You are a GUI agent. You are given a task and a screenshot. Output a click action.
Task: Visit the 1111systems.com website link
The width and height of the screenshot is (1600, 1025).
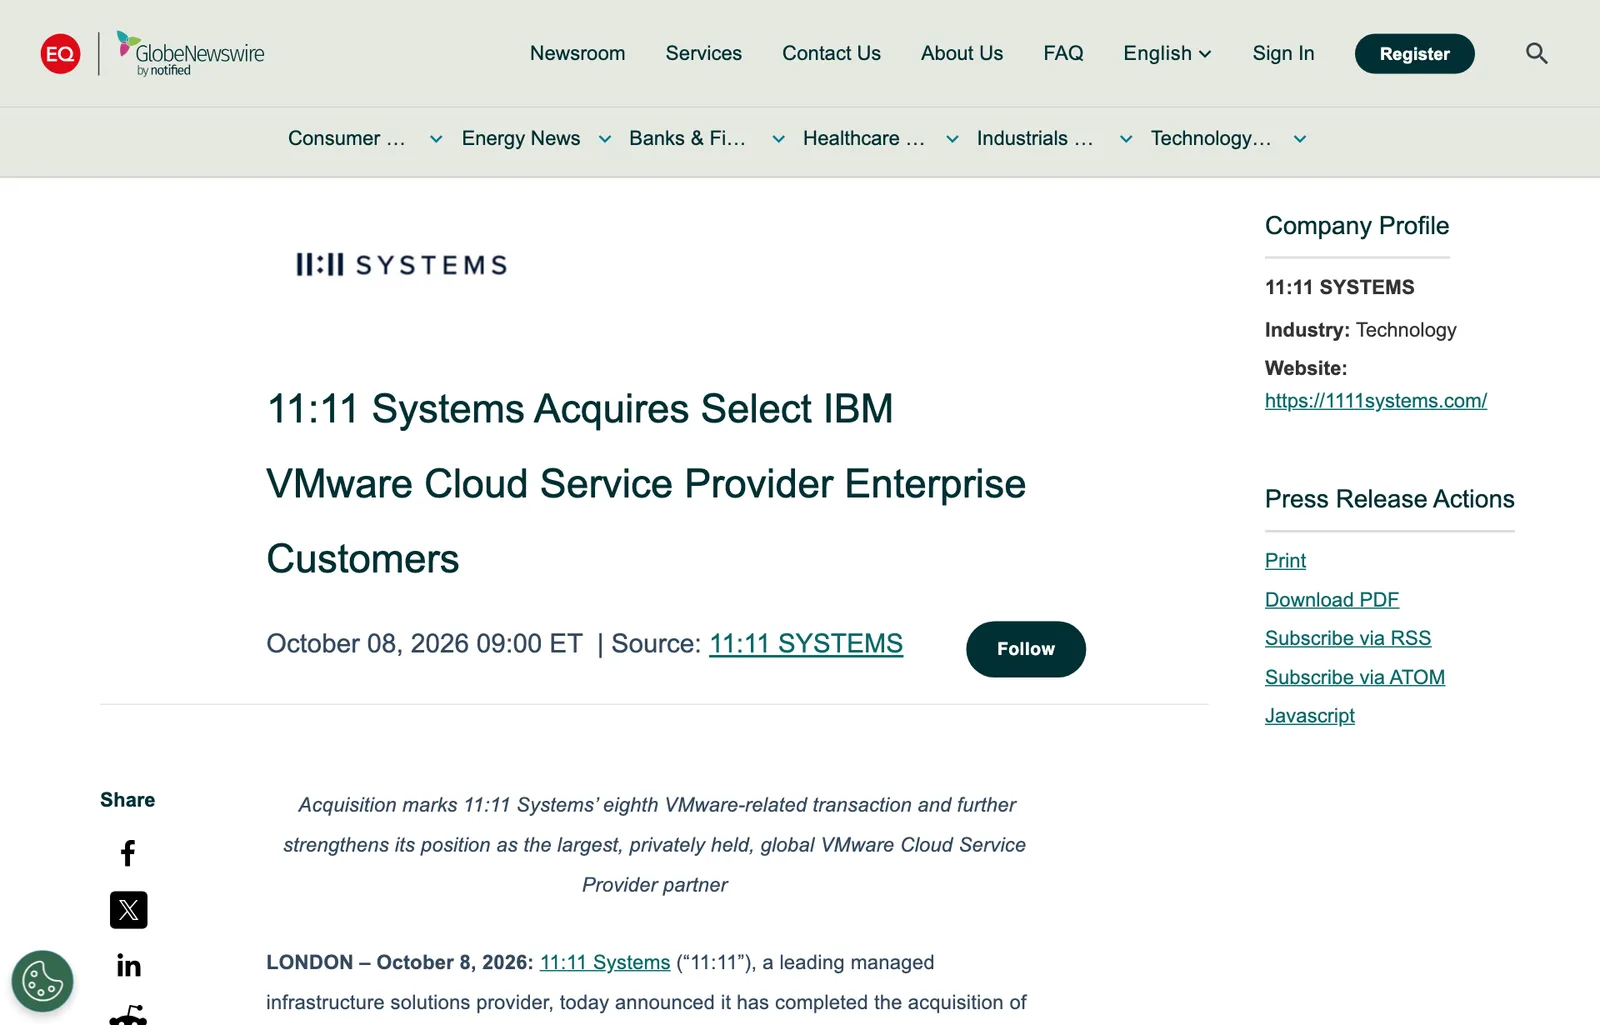coord(1376,401)
